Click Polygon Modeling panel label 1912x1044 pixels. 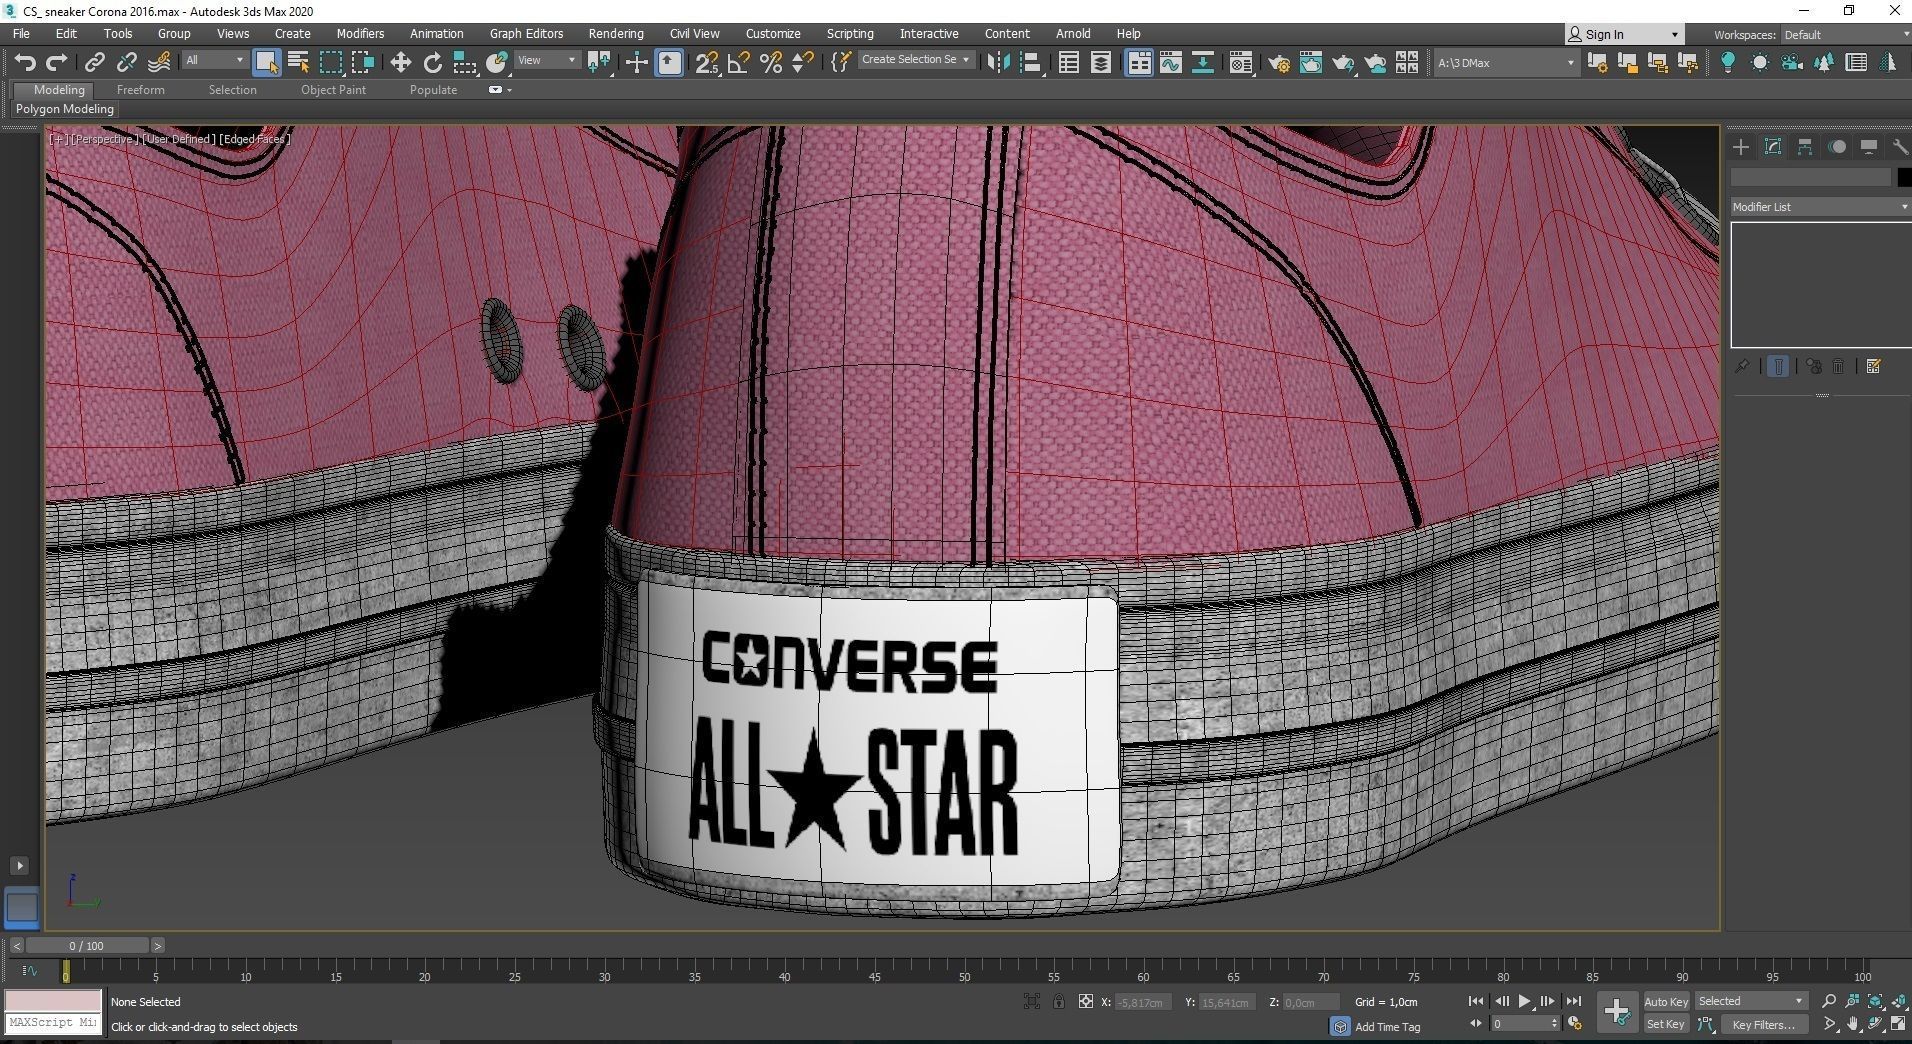tap(65, 109)
